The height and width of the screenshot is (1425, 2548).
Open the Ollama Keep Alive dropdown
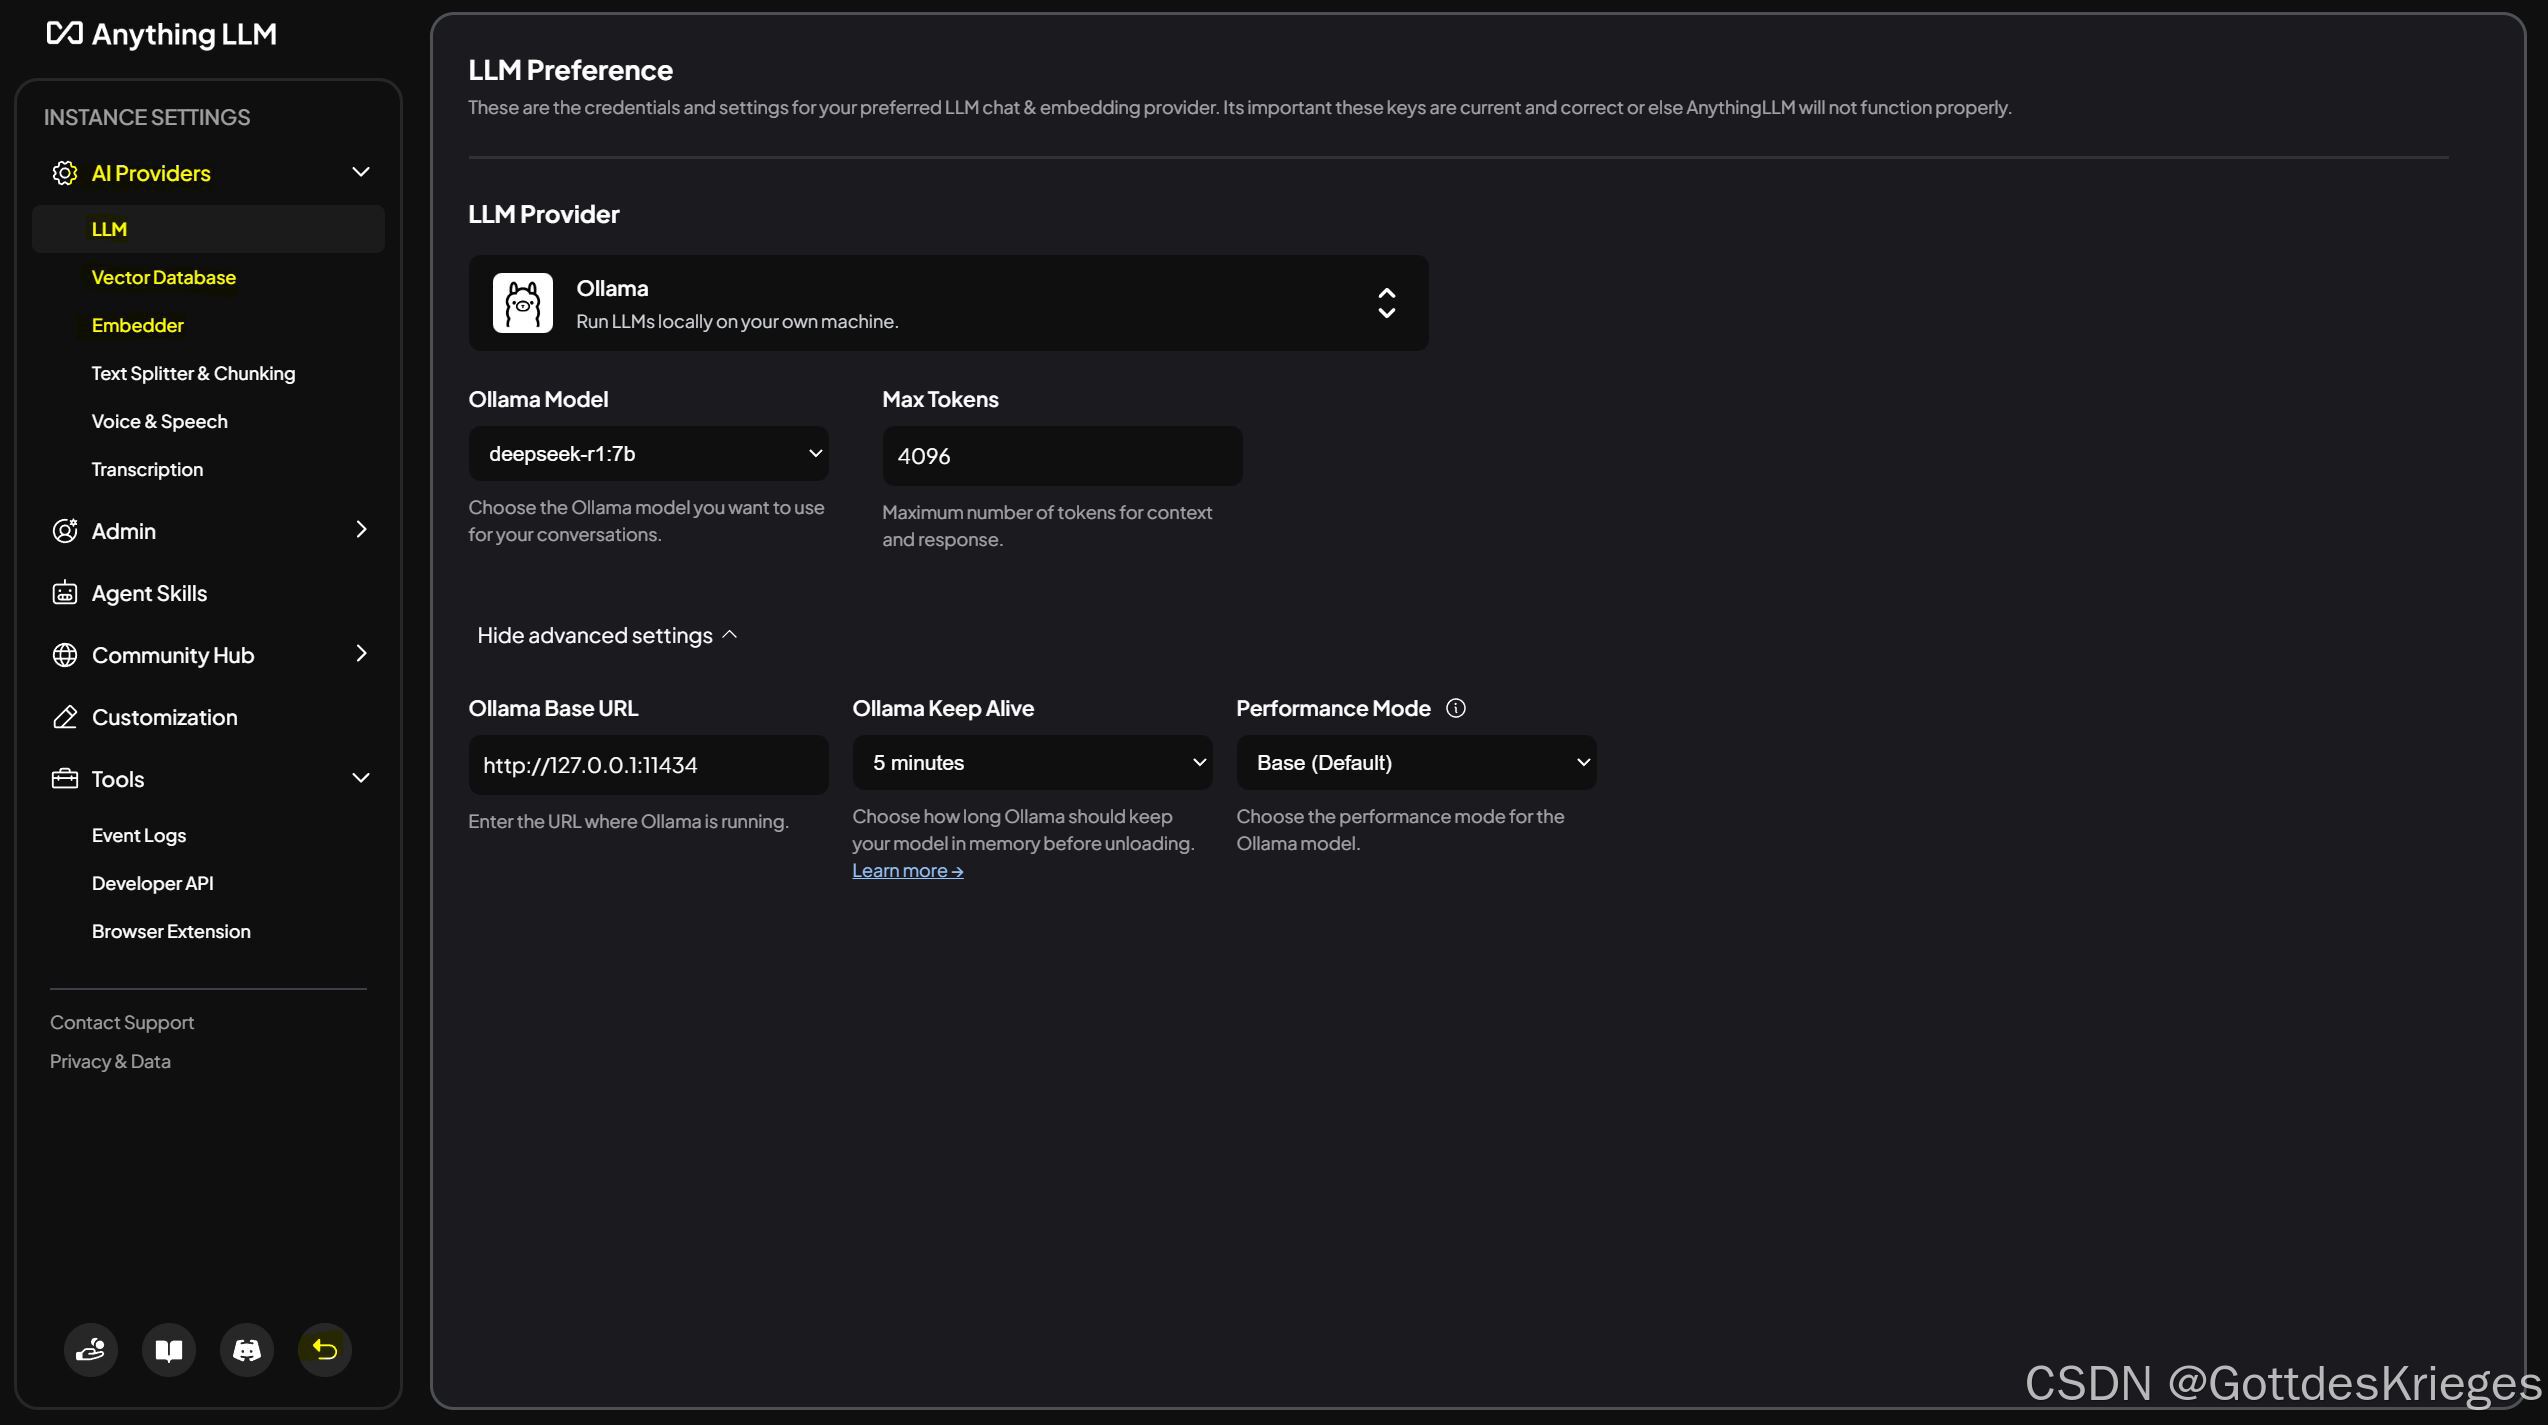coord(1032,763)
